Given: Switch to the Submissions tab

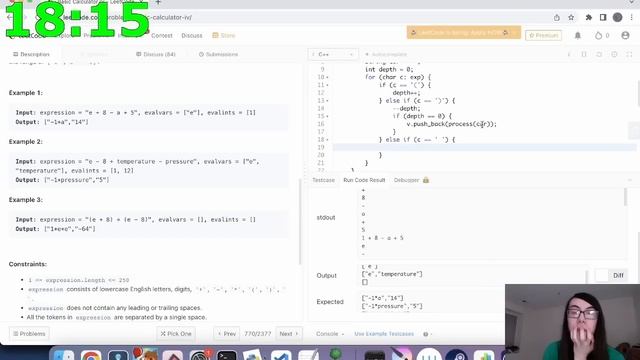Looking at the screenshot, I should click(x=218, y=54).
